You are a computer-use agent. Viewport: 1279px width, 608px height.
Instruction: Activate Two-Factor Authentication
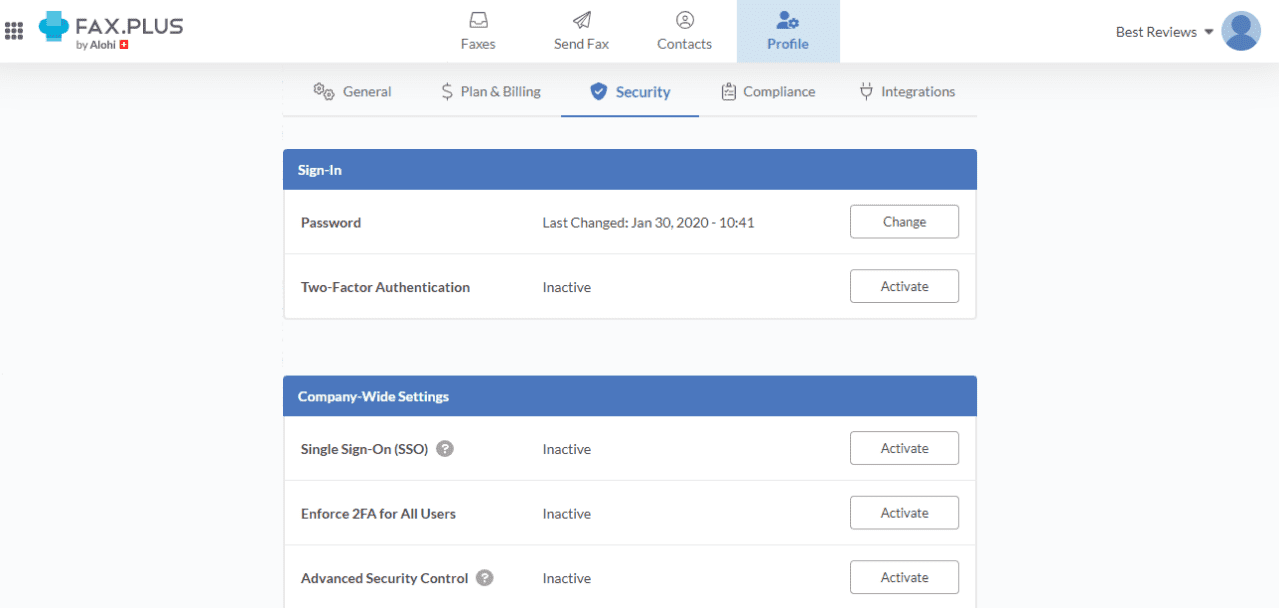tap(903, 286)
